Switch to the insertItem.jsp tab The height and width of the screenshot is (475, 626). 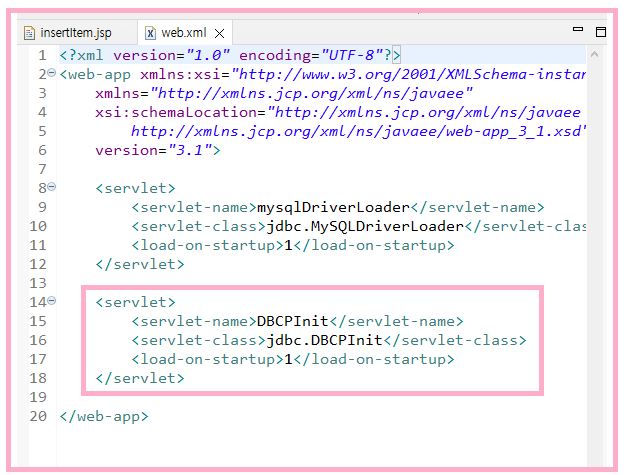(x=75, y=33)
